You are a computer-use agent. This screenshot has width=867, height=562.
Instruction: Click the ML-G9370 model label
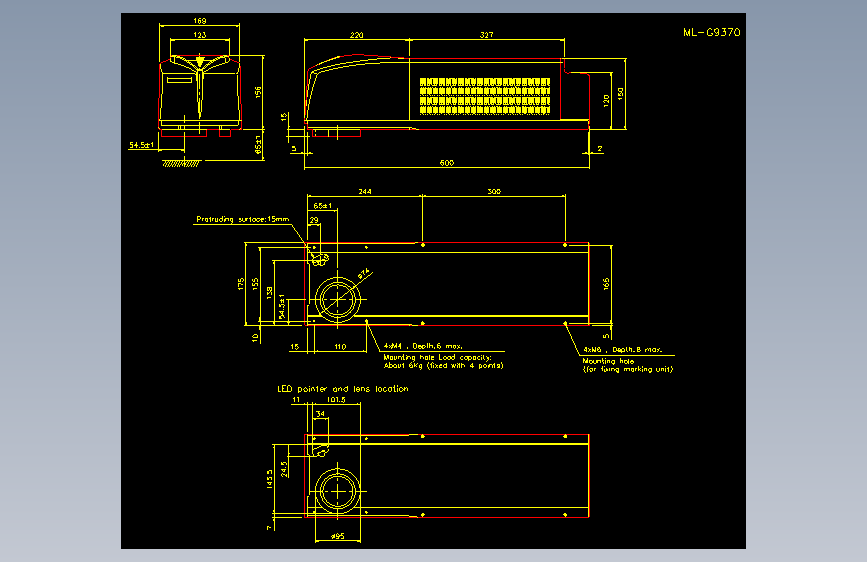point(712,32)
